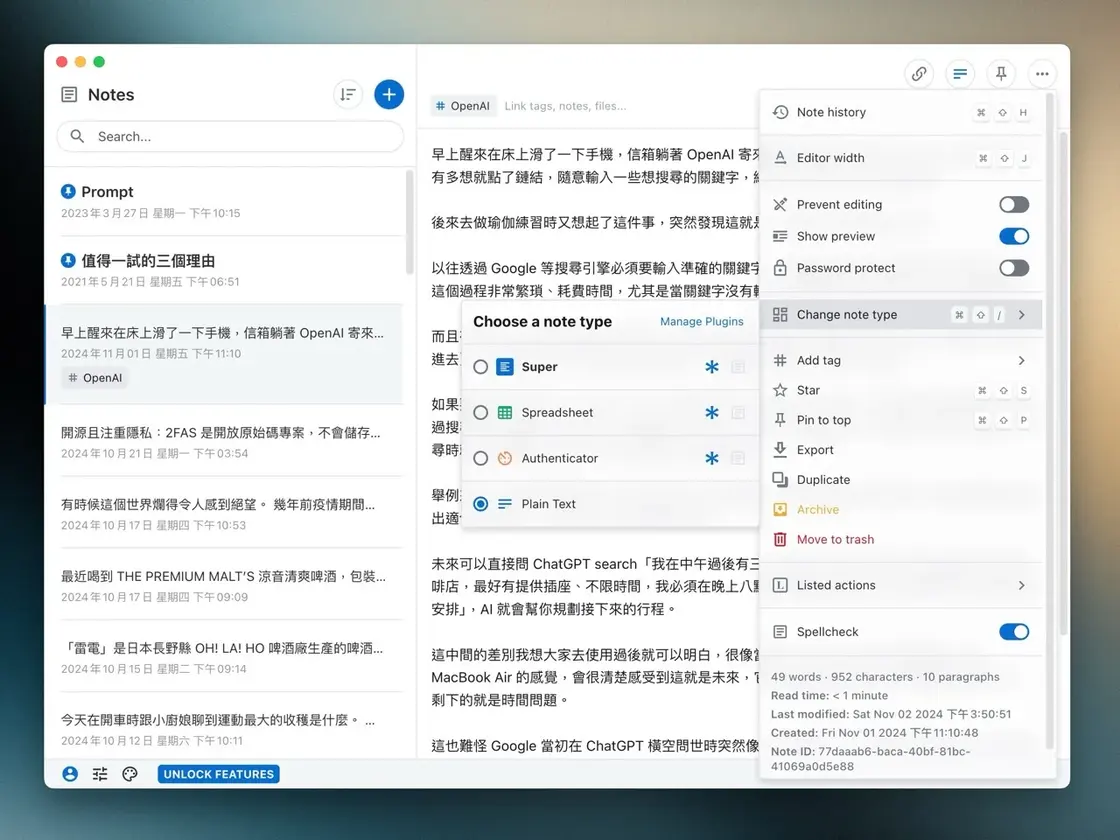Viewport: 1120px width, 840px height.
Task: Choose Duplicate in the note menu
Action: point(901,480)
